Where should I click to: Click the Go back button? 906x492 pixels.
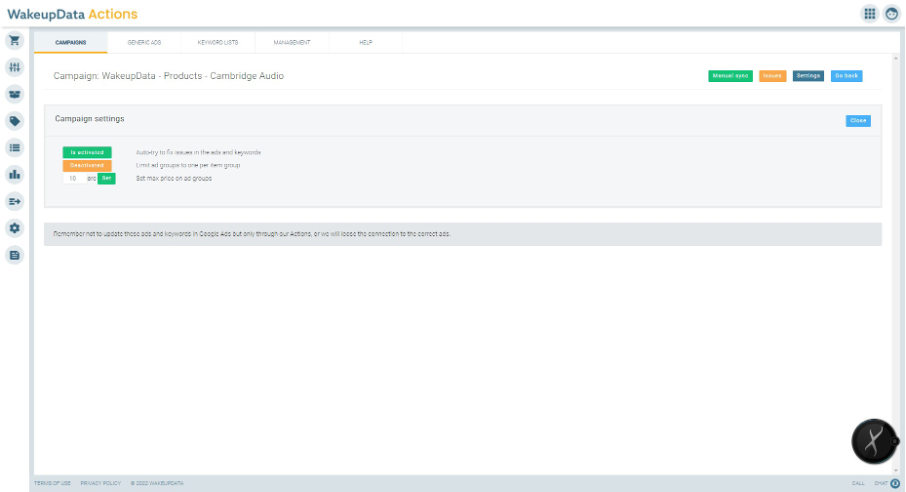846,76
